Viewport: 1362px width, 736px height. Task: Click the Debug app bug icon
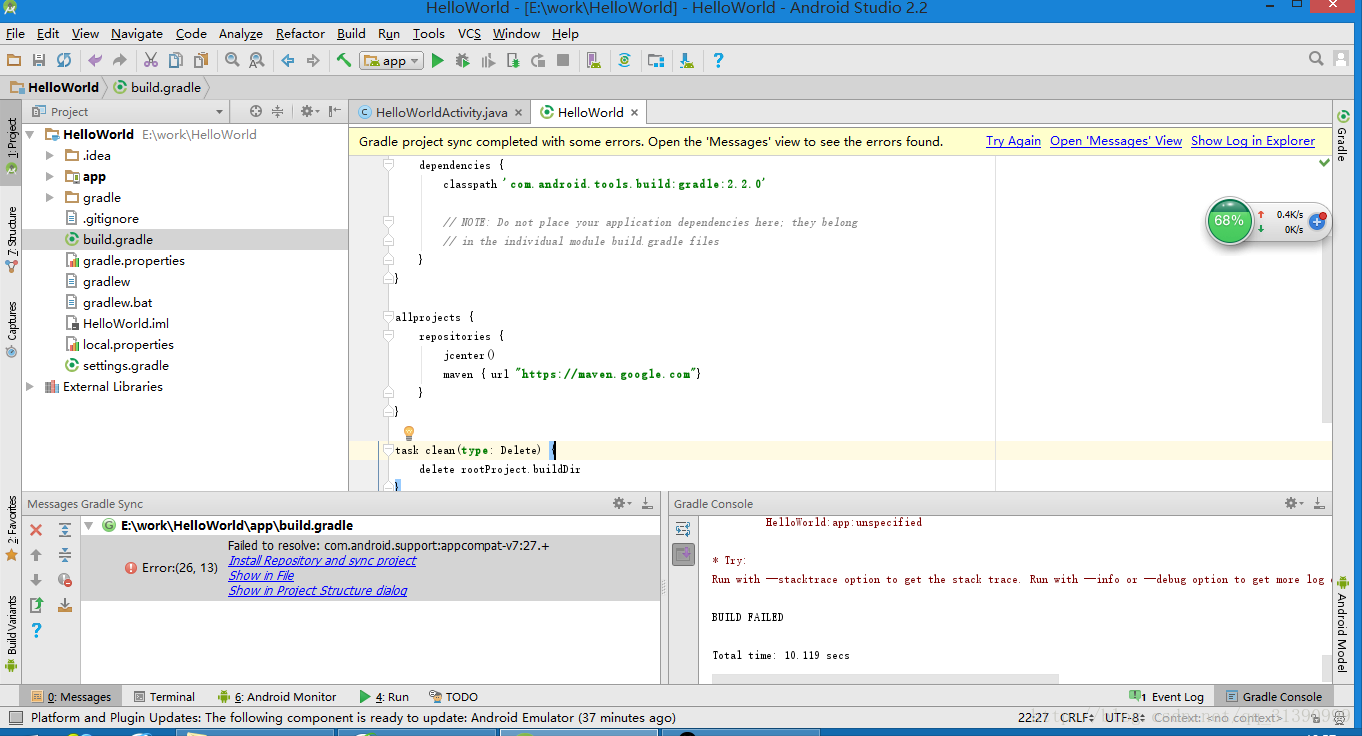point(462,60)
